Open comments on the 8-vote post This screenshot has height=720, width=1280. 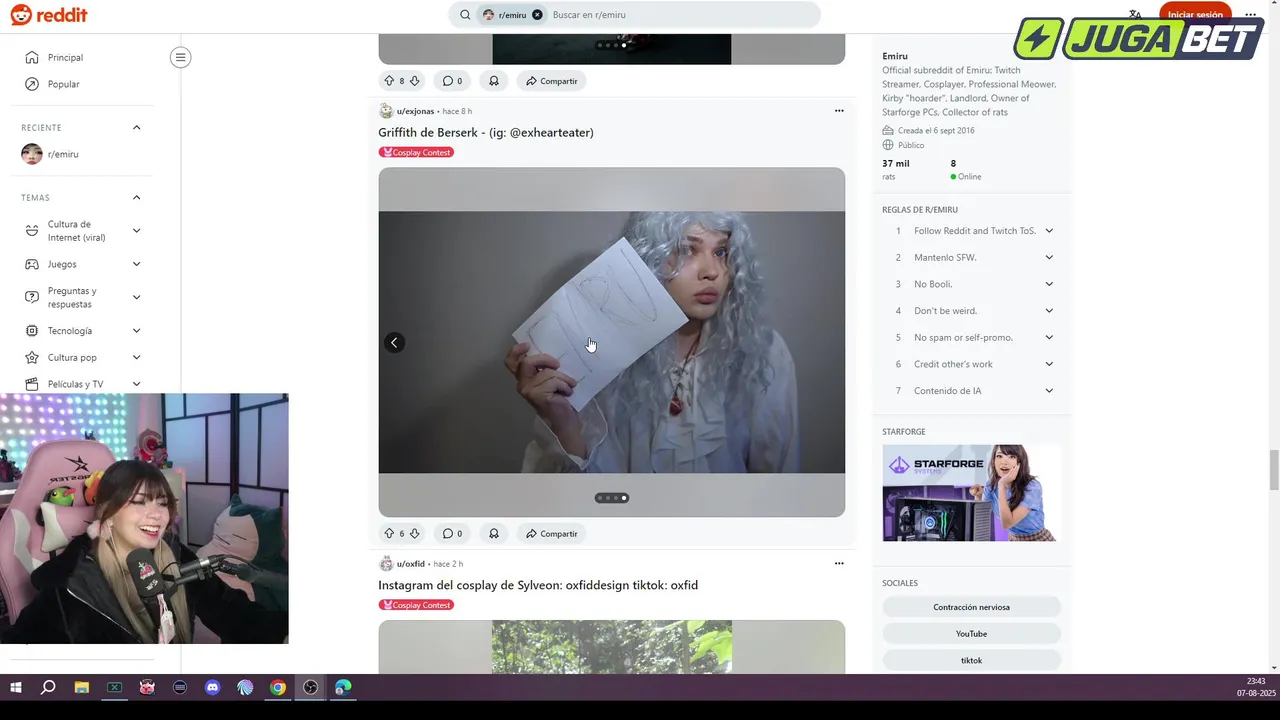click(x=452, y=81)
